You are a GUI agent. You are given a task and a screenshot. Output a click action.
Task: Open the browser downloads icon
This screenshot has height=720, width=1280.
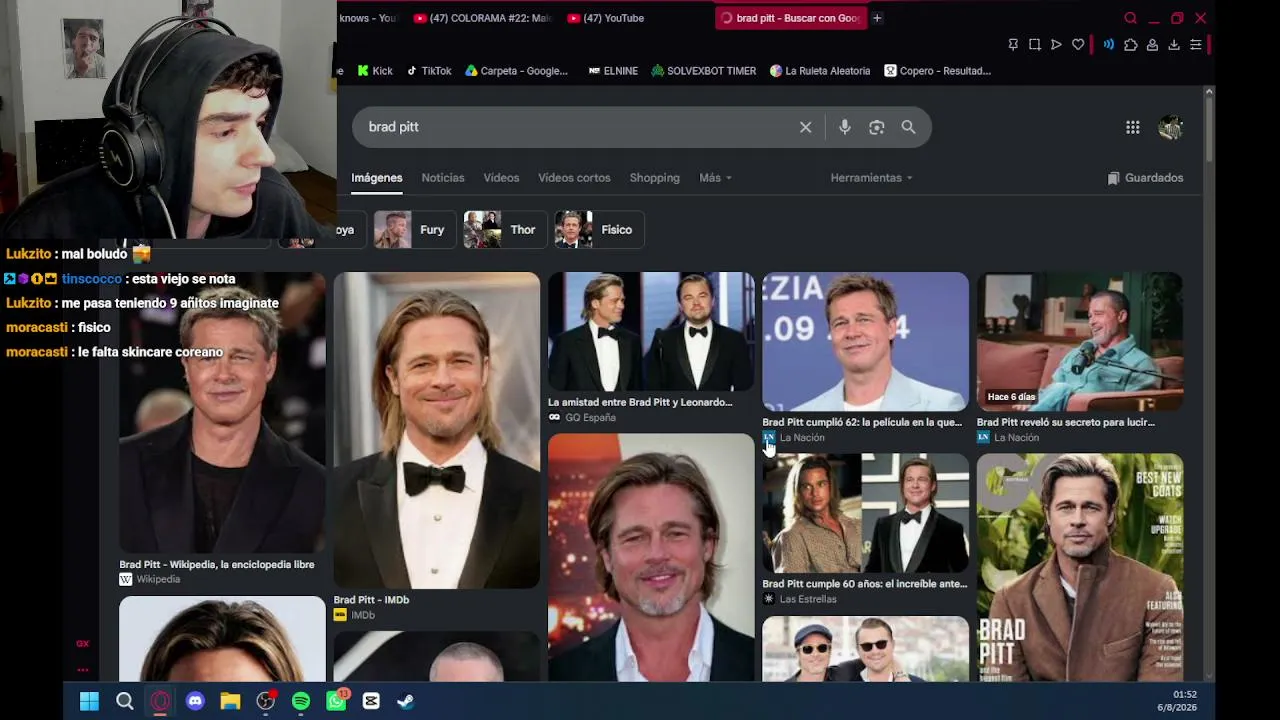1174,45
